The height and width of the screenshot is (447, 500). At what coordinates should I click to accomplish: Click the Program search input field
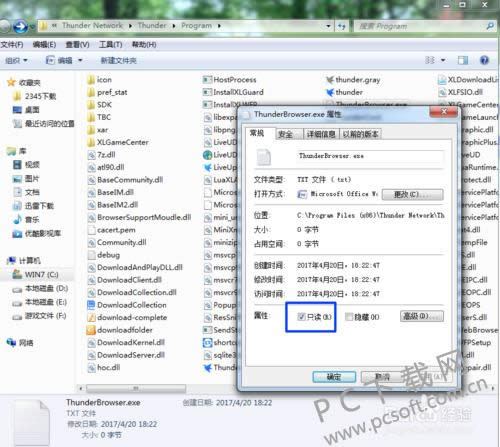tap(420, 26)
